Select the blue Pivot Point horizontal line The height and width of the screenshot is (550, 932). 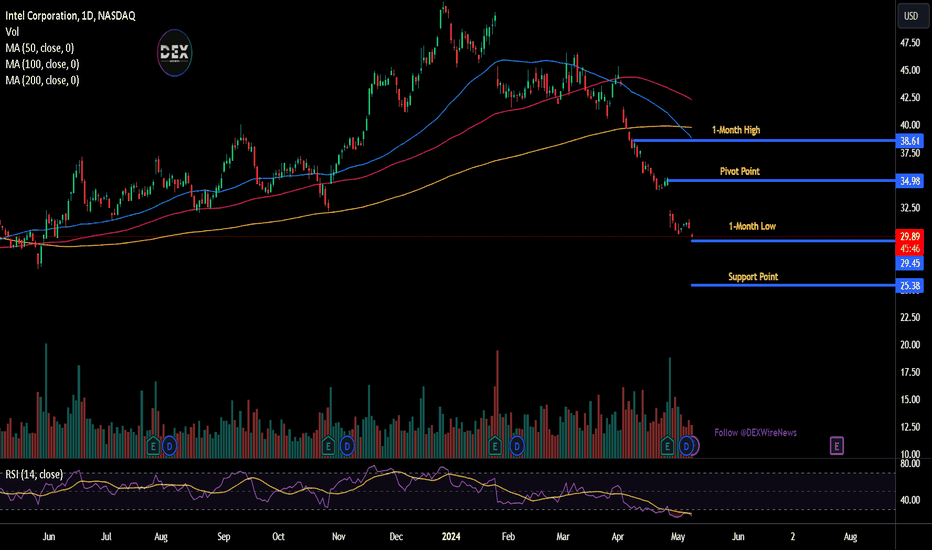click(x=781, y=180)
